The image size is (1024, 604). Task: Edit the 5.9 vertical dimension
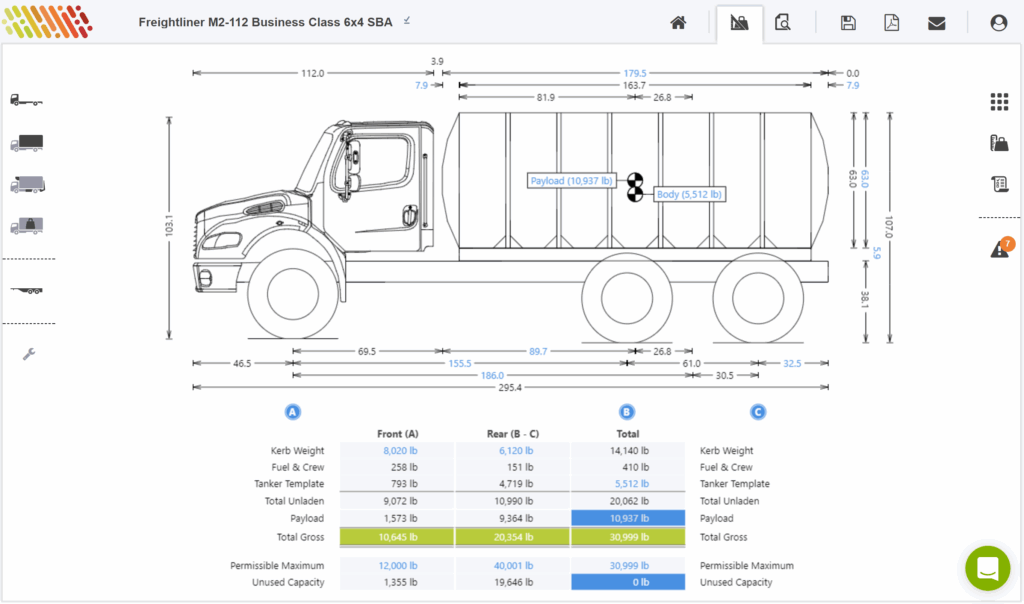click(x=876, y=253)
